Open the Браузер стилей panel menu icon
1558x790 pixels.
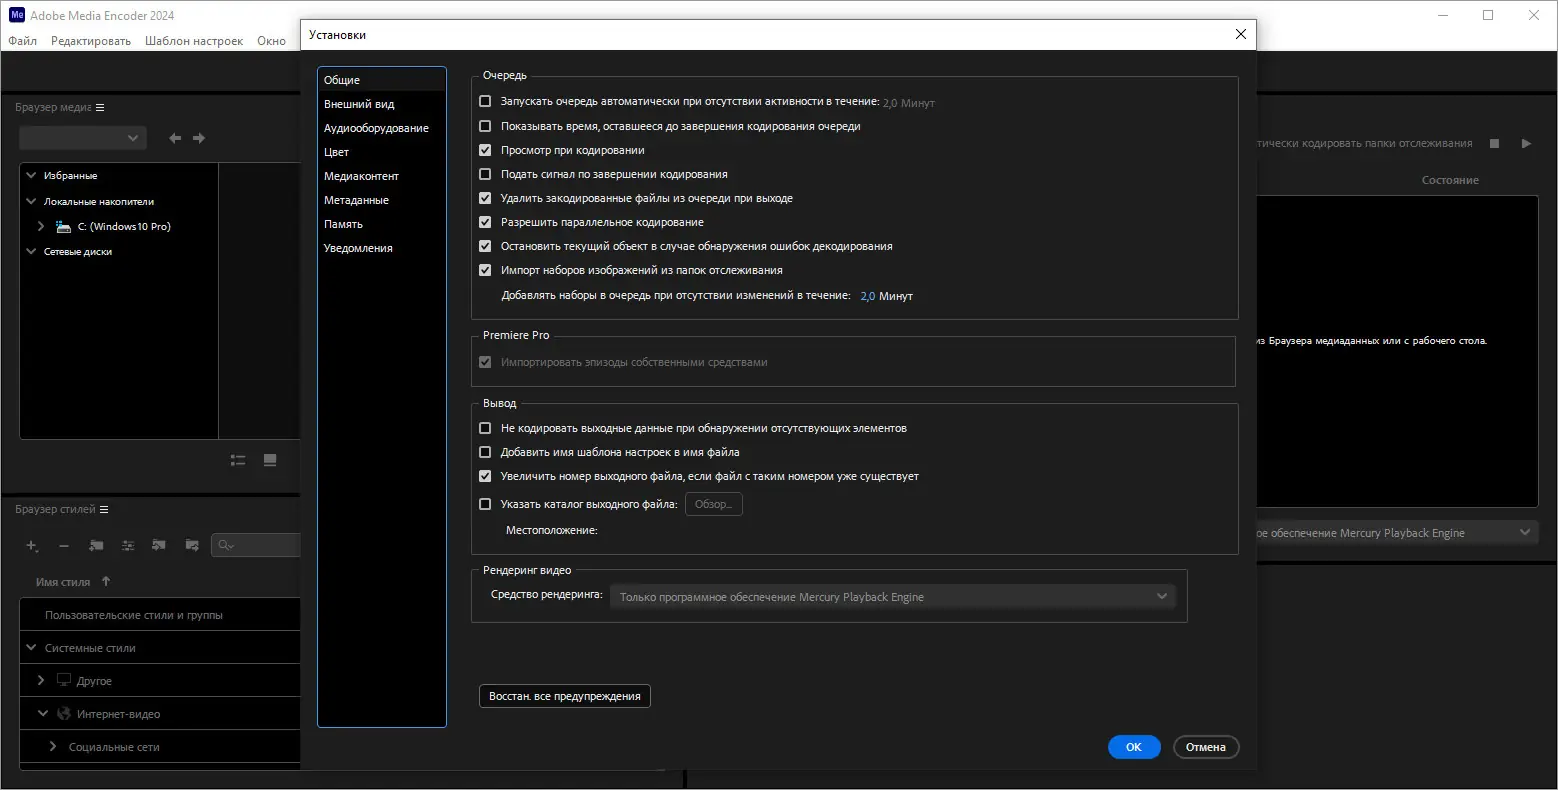(105, 509)
